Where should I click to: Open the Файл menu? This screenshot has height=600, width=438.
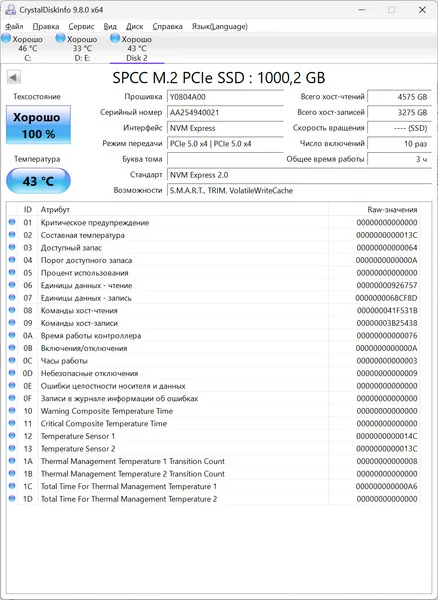[x=14, y=26]
